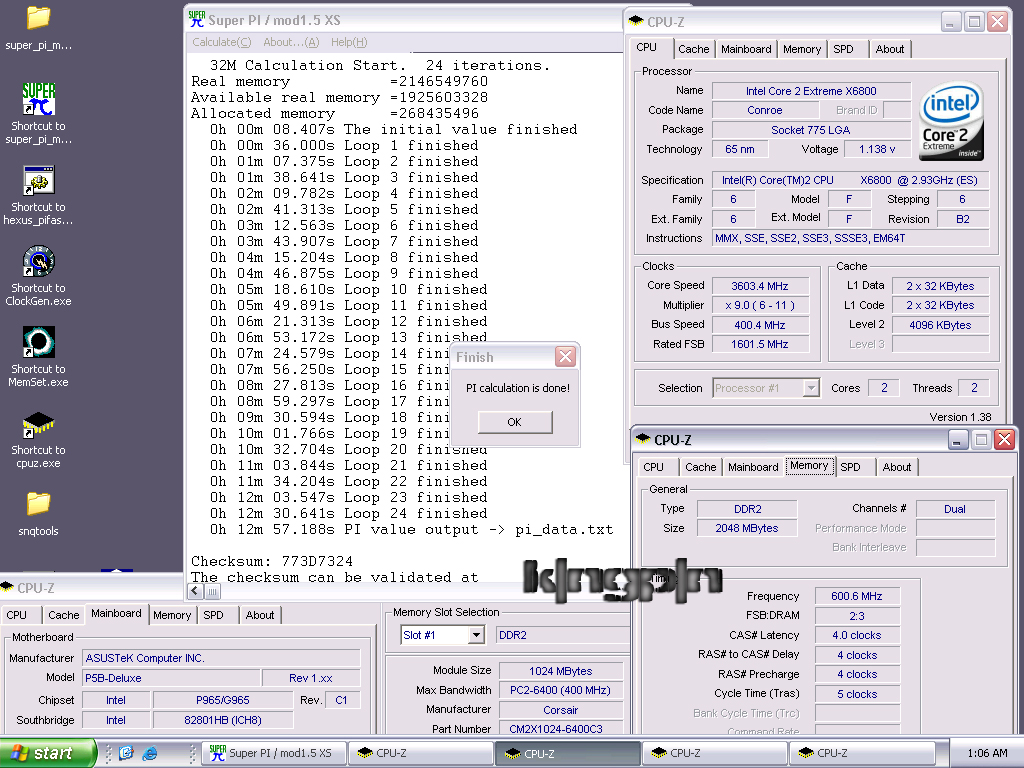This screenshot has width=1024, height=768.
Task: Open the Windows Start button
Action: pyautogui.click(x=47, y=753)
